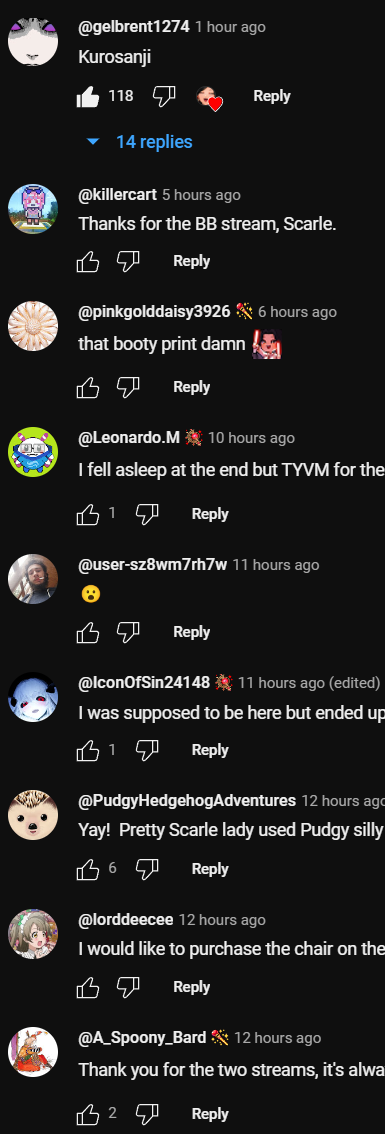Dislike the Kurosanji comment

(x=164, y=96)
